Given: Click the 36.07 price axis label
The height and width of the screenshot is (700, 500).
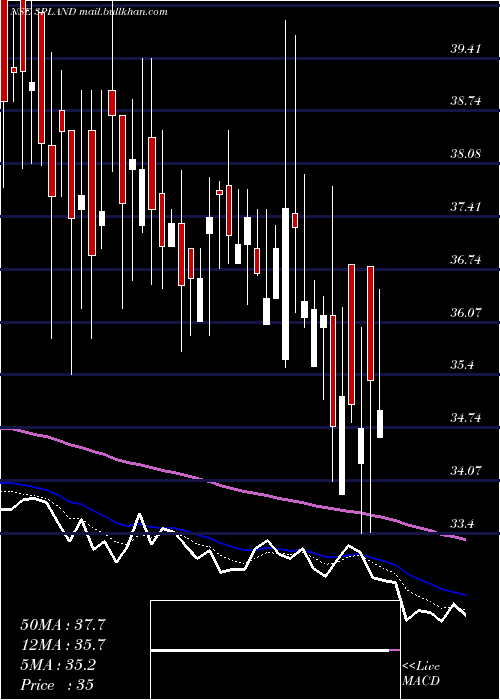Looking at the screenshot, I should tap(466, 312).
